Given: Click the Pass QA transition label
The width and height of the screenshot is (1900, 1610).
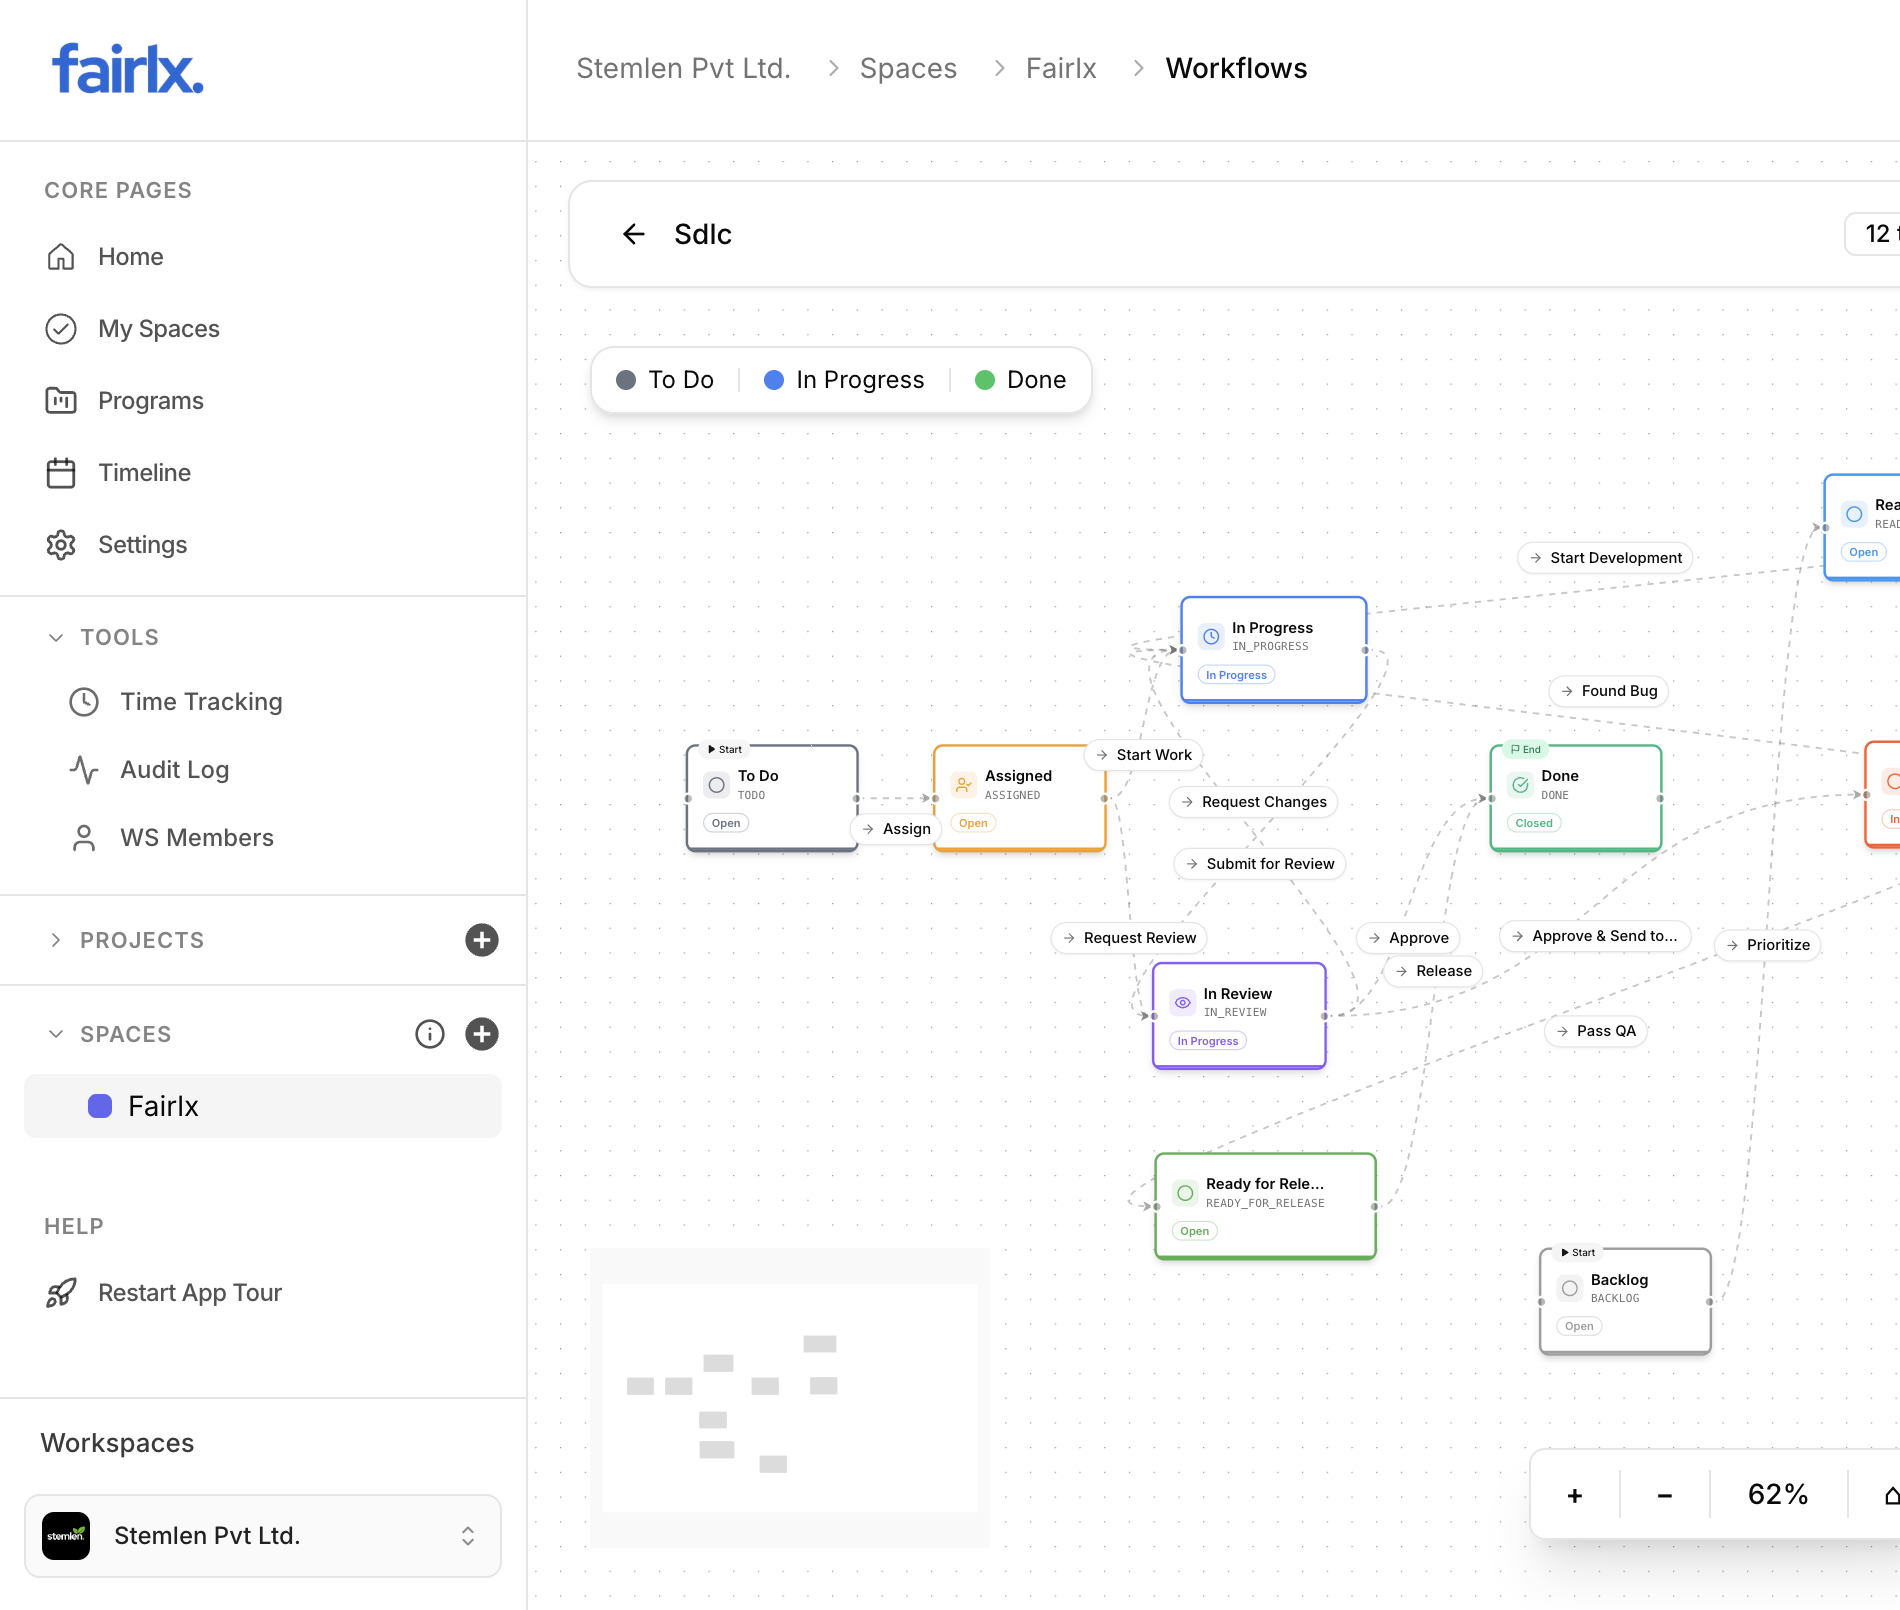Looking at the screenshot, I should (1596, 1031).
